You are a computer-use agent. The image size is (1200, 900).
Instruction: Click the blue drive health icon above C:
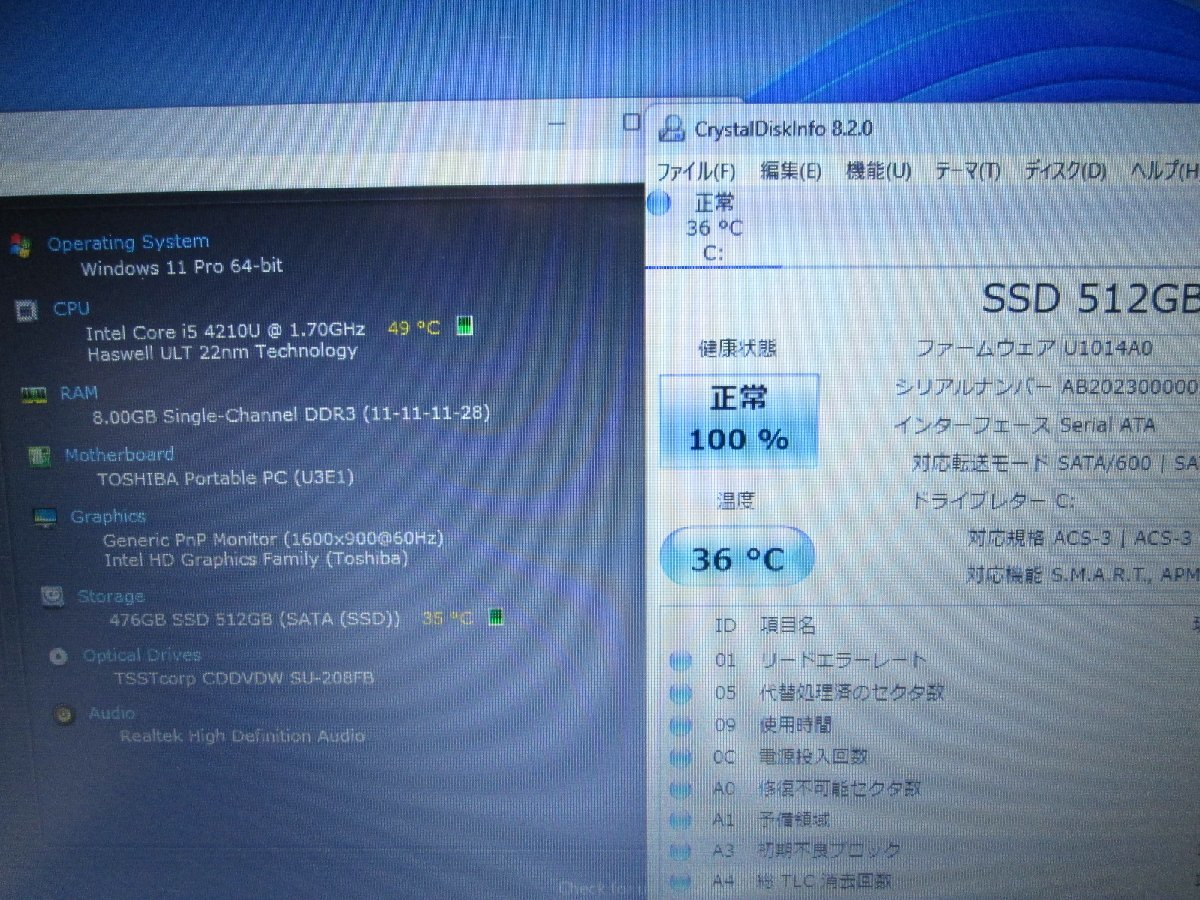(x=658, y=203)
